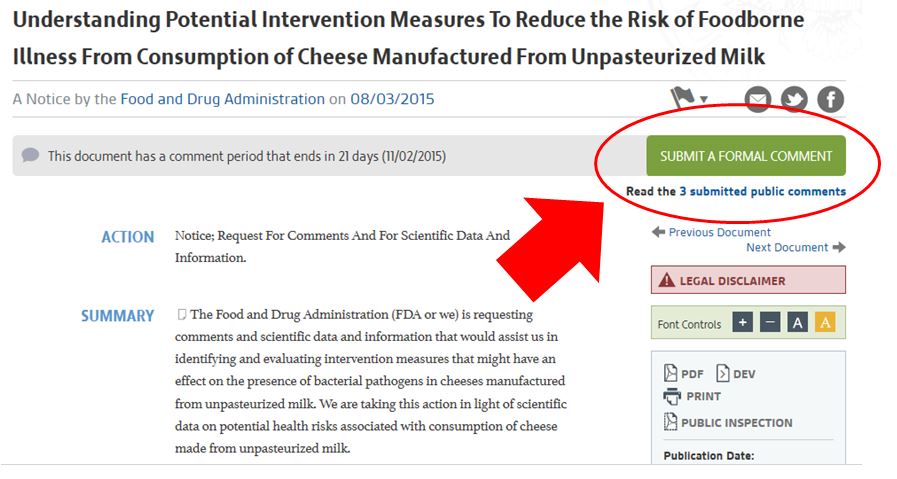Go to Next Document
897x479 pixels.
796,247
